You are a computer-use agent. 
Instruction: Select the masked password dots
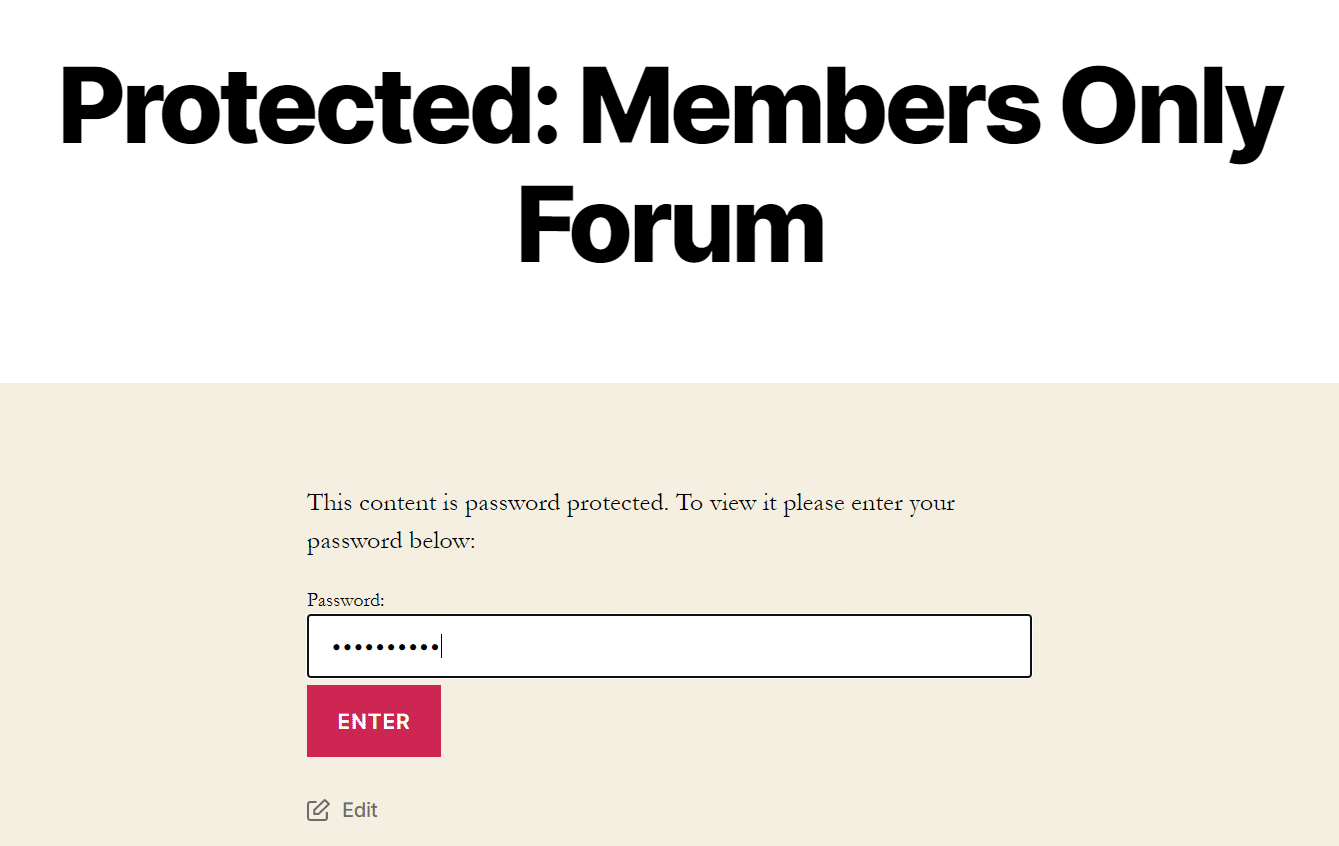click(385, 646)
